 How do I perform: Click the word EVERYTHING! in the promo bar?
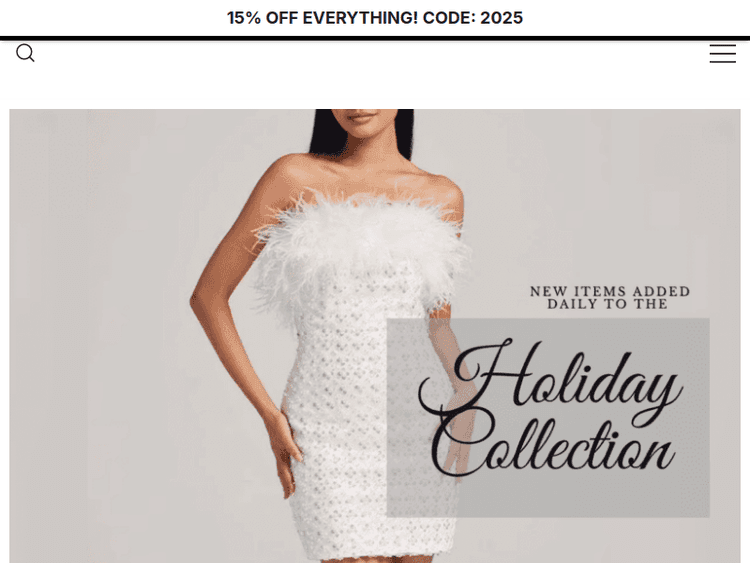tap(360, 18)
